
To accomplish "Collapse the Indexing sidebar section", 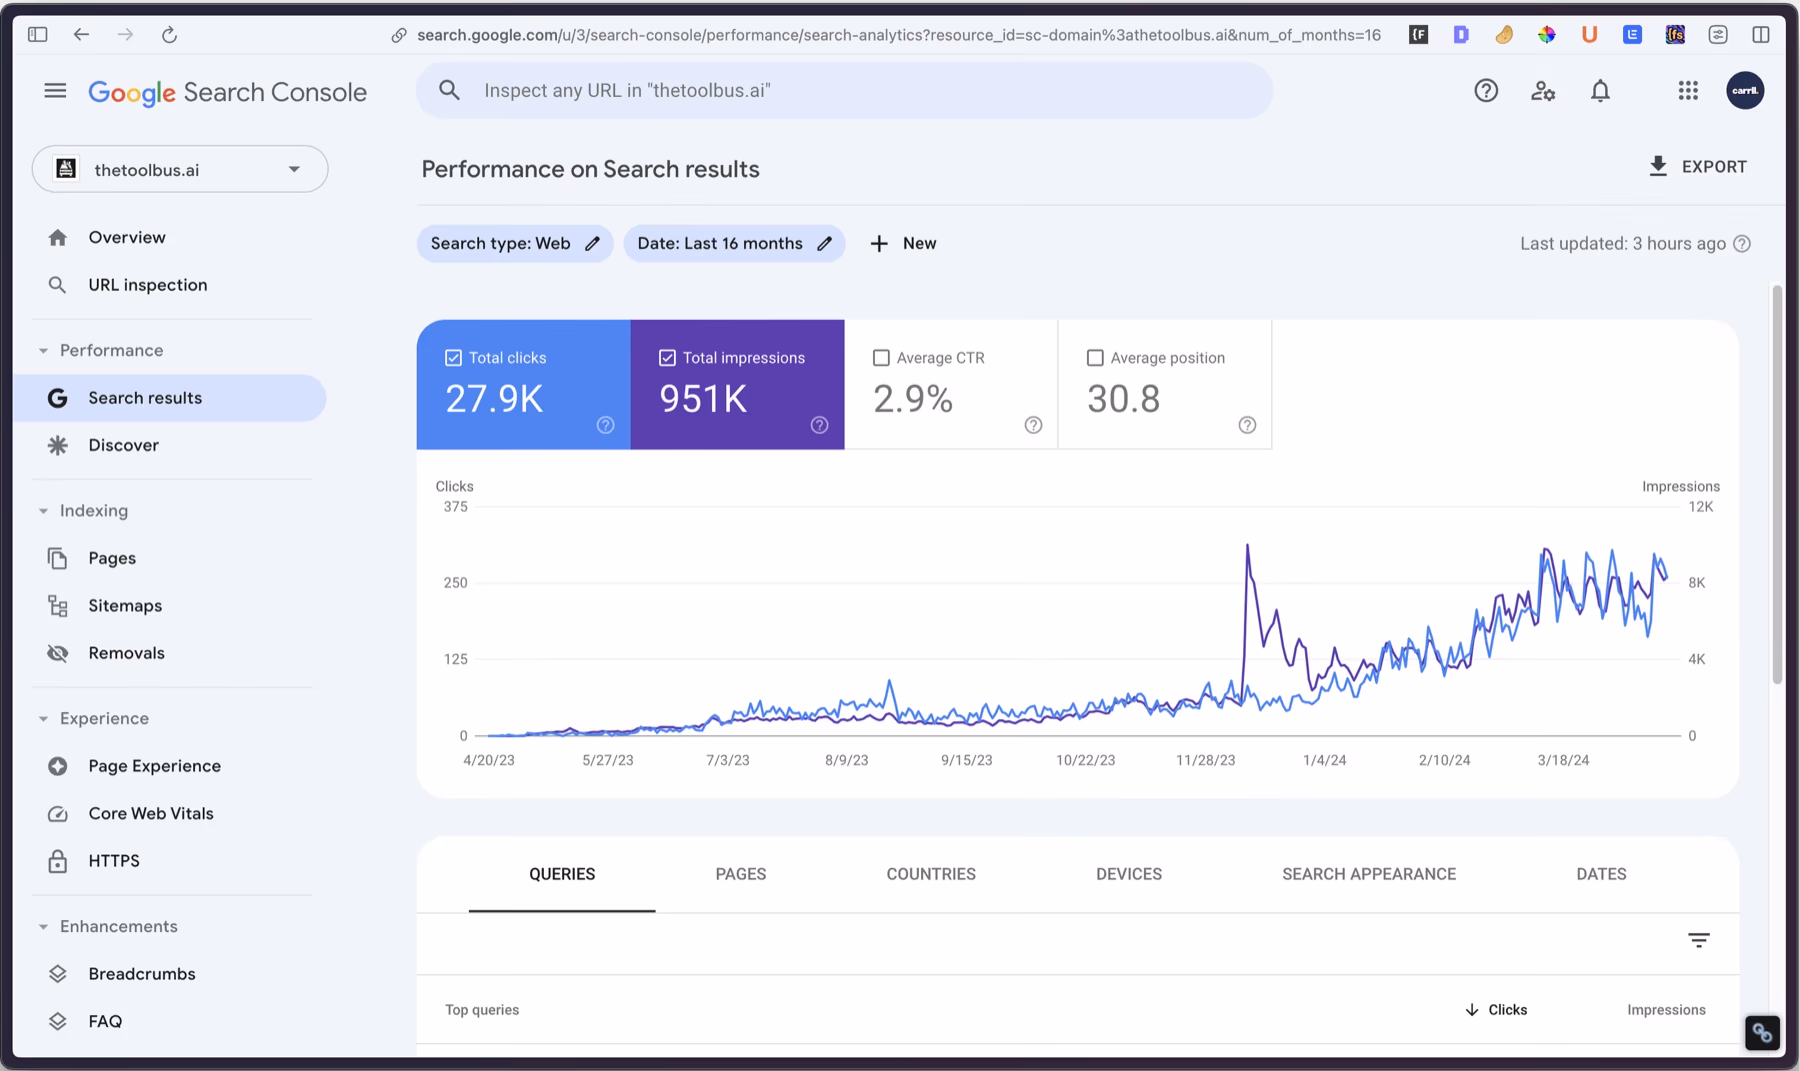I will click(43, 511).
